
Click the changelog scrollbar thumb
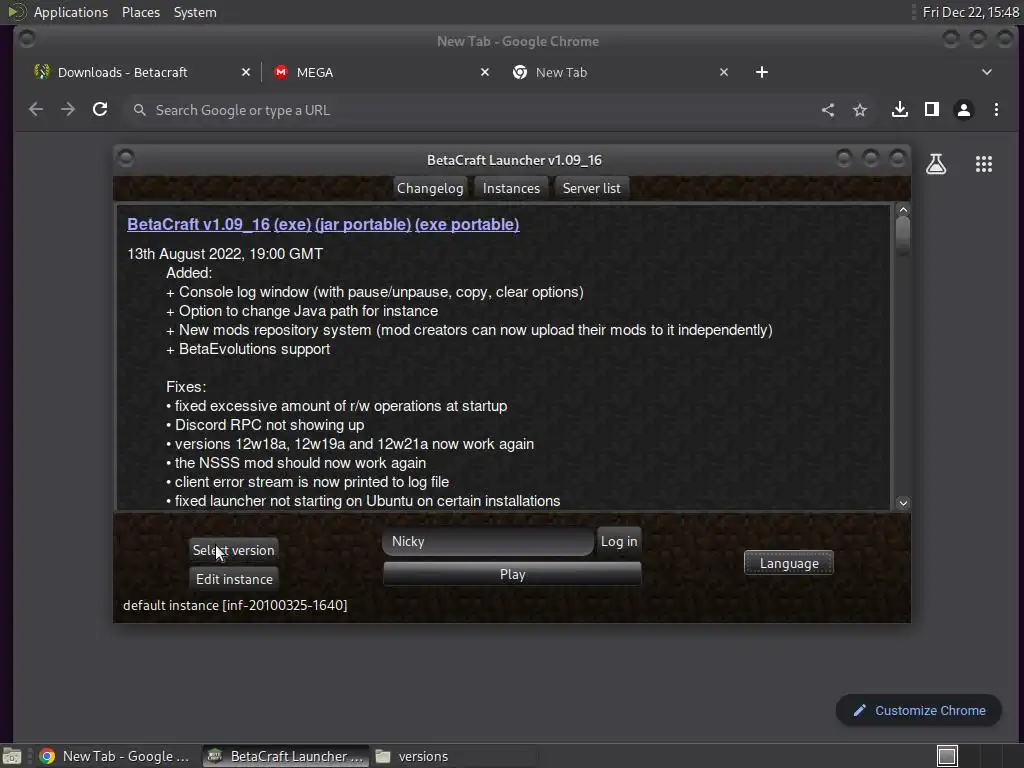(903, 236)
